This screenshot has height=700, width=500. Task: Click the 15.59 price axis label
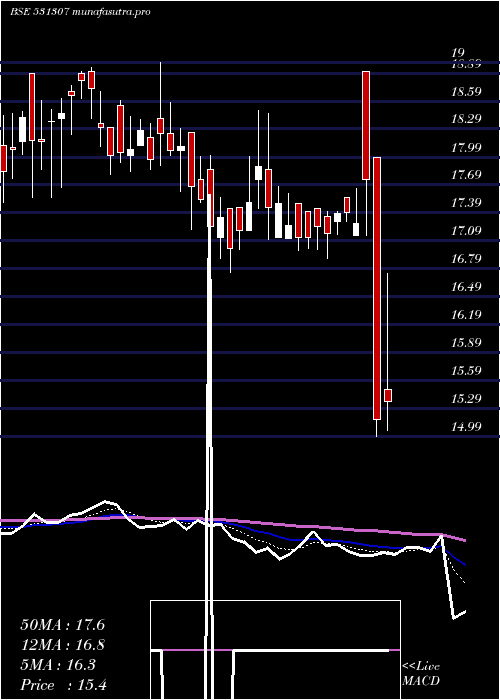tap(466, 371)
